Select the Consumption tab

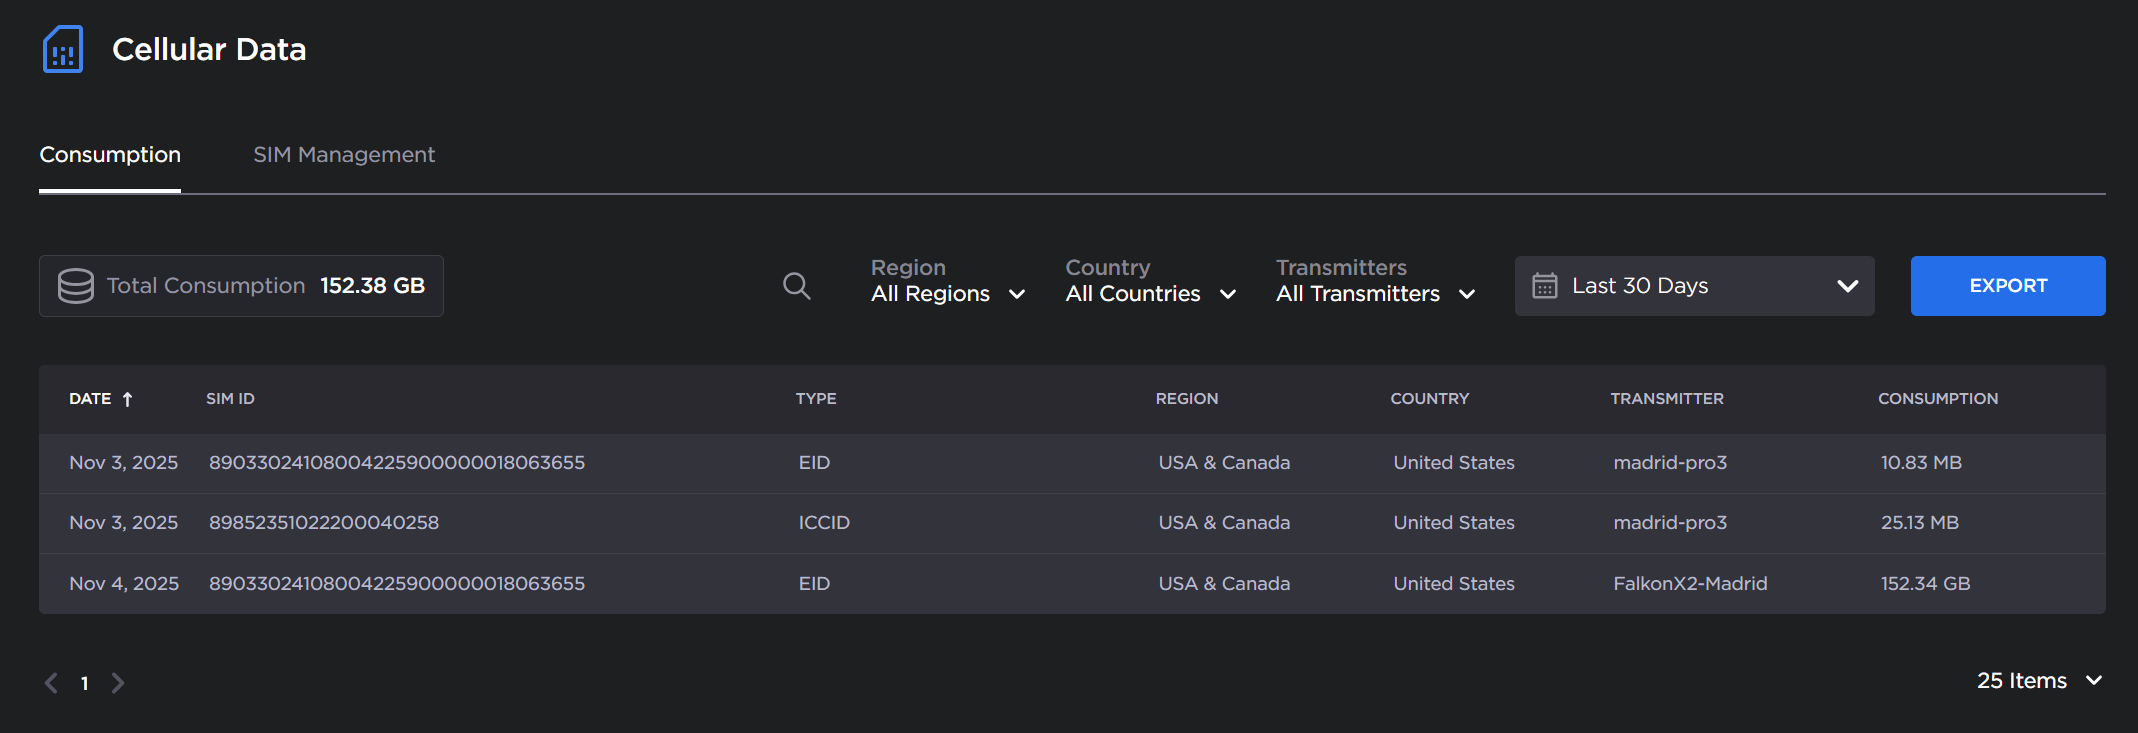pyautogui.click(x=110, y=155)
